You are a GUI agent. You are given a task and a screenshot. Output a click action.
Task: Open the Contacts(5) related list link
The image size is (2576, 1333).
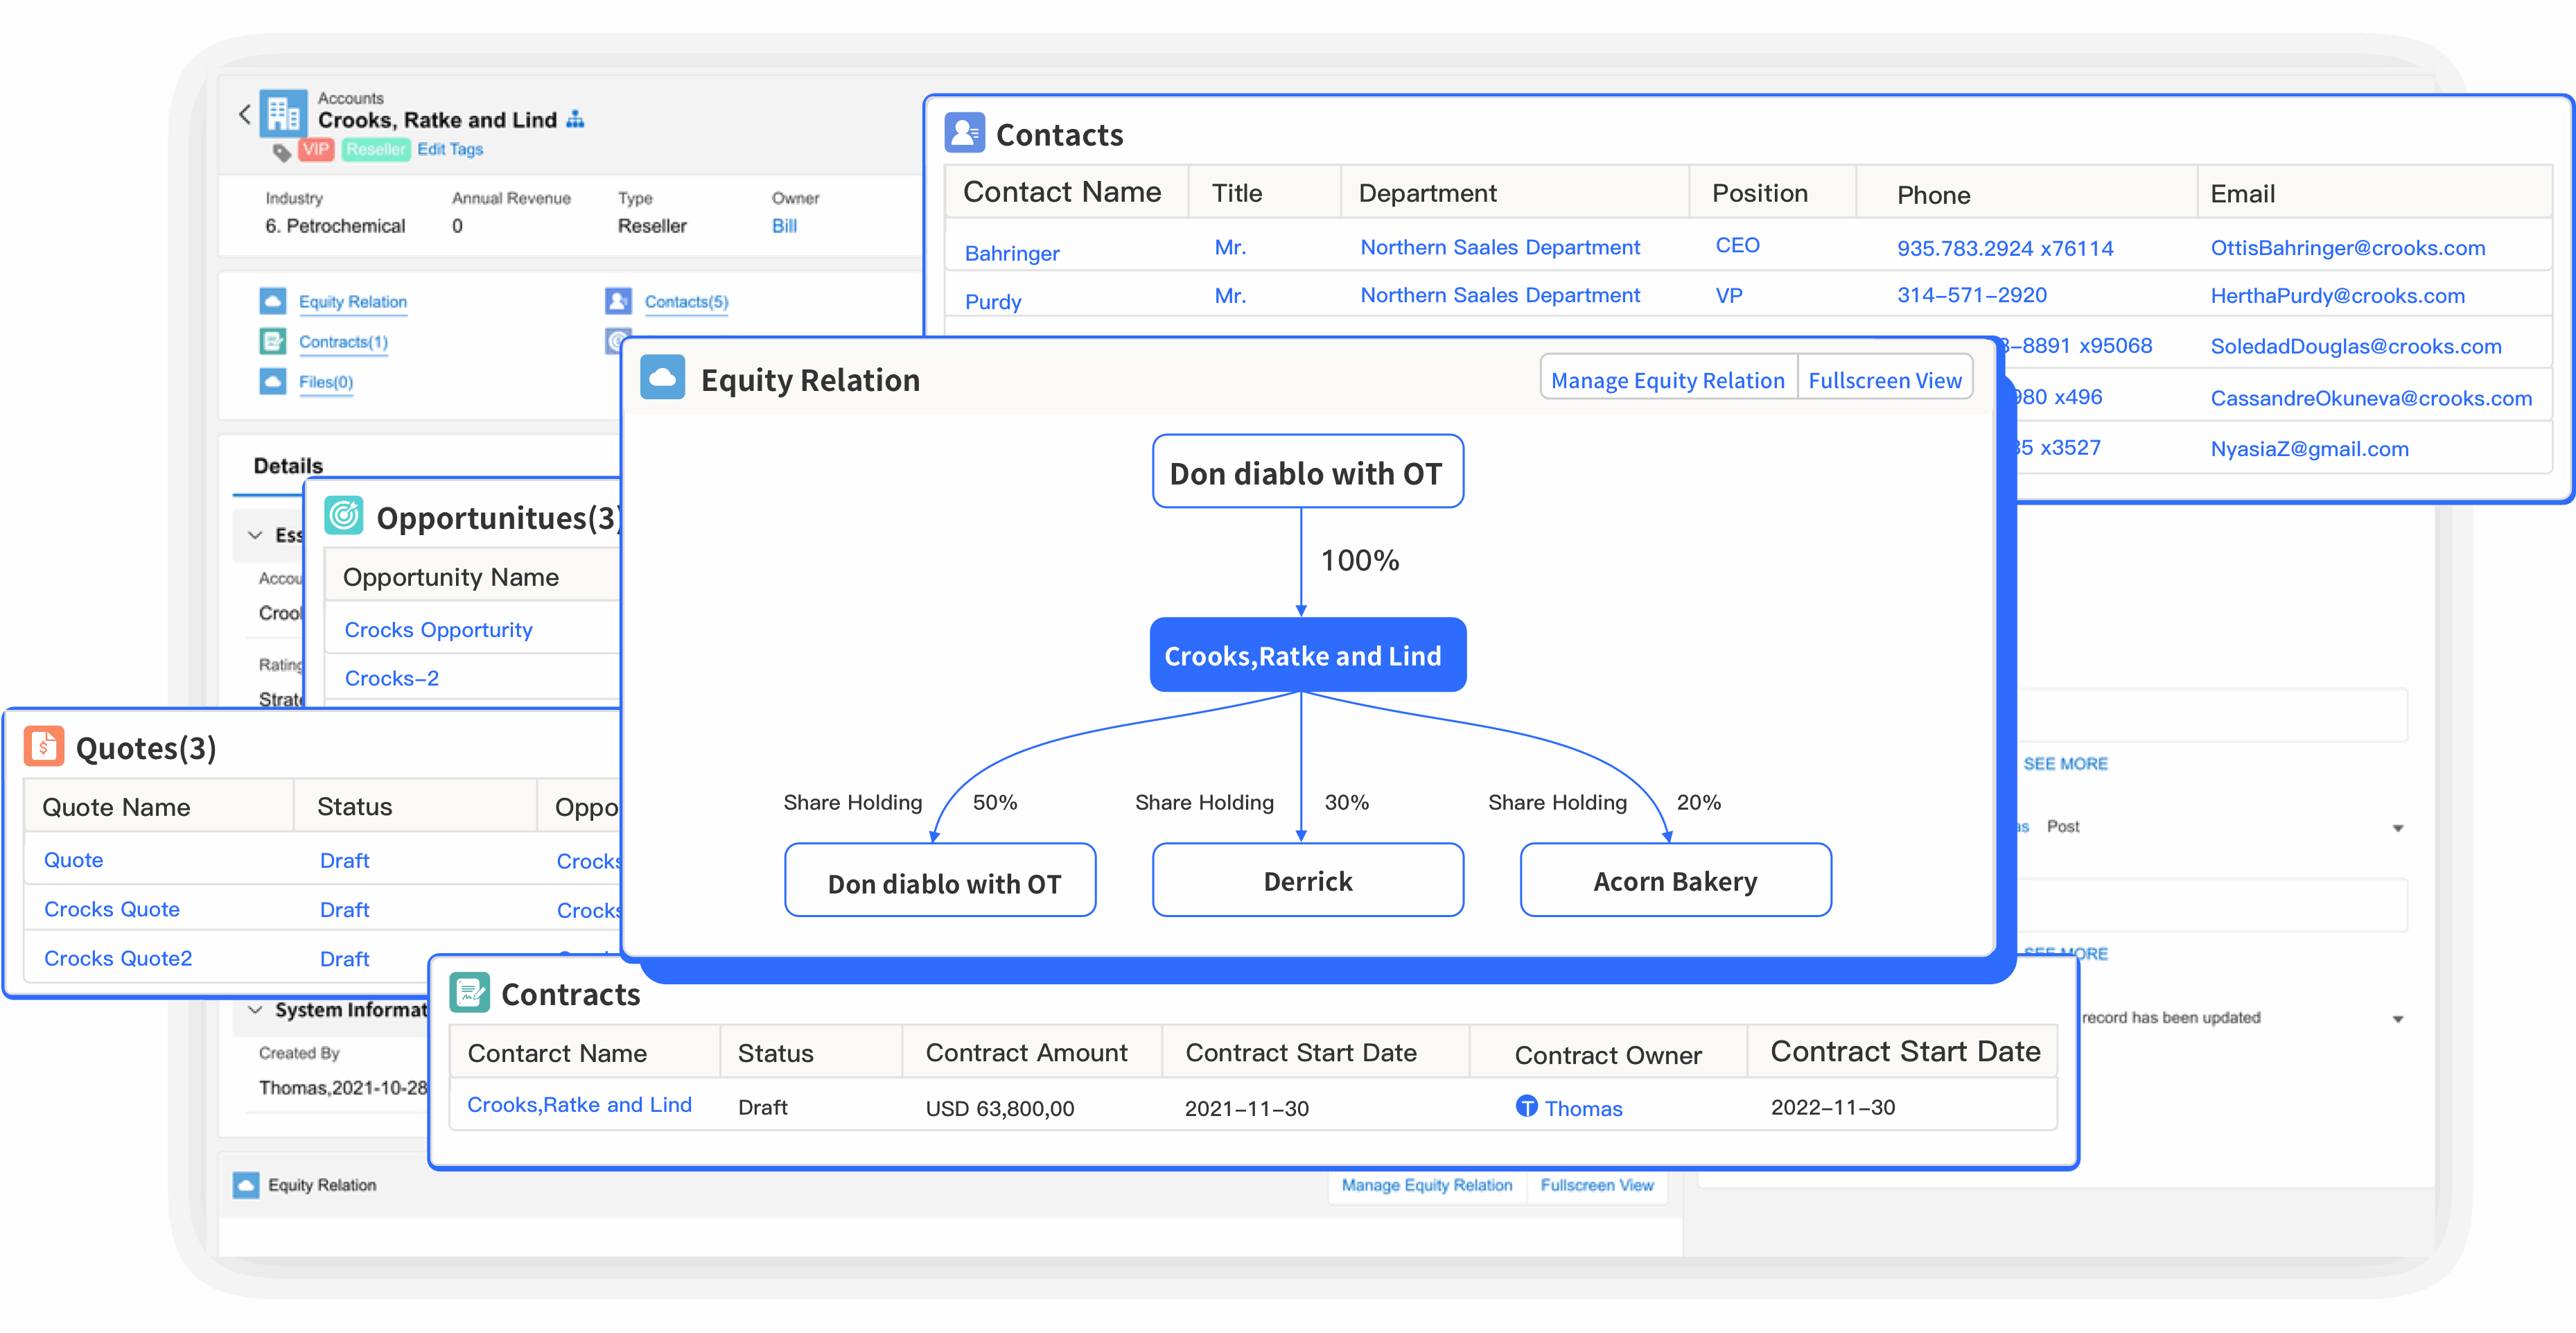click(686, 302)
